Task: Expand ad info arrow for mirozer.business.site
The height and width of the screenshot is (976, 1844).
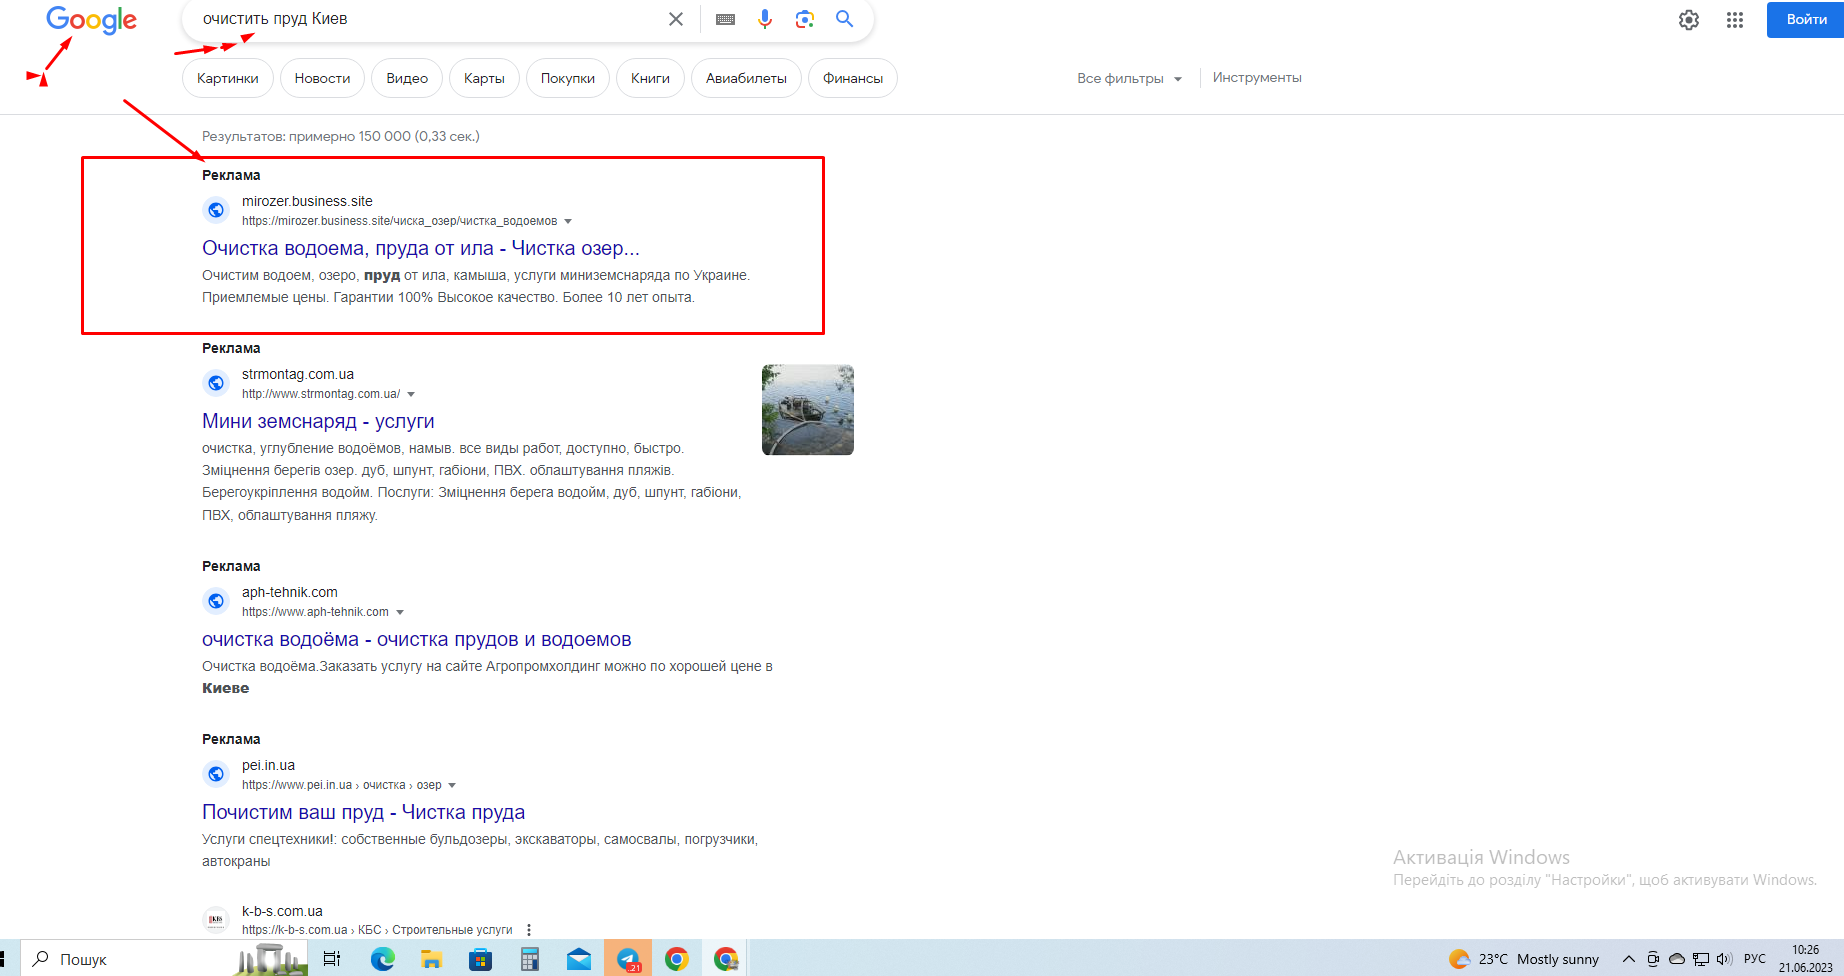Action: pos(568,221)
